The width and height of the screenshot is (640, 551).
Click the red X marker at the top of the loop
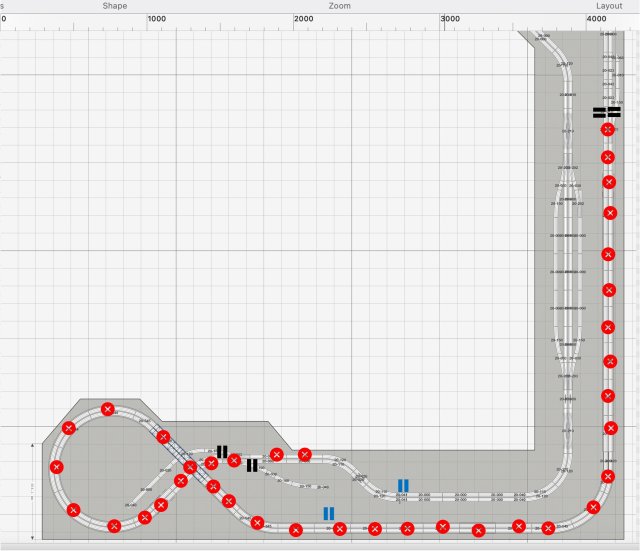pos(108,409)
